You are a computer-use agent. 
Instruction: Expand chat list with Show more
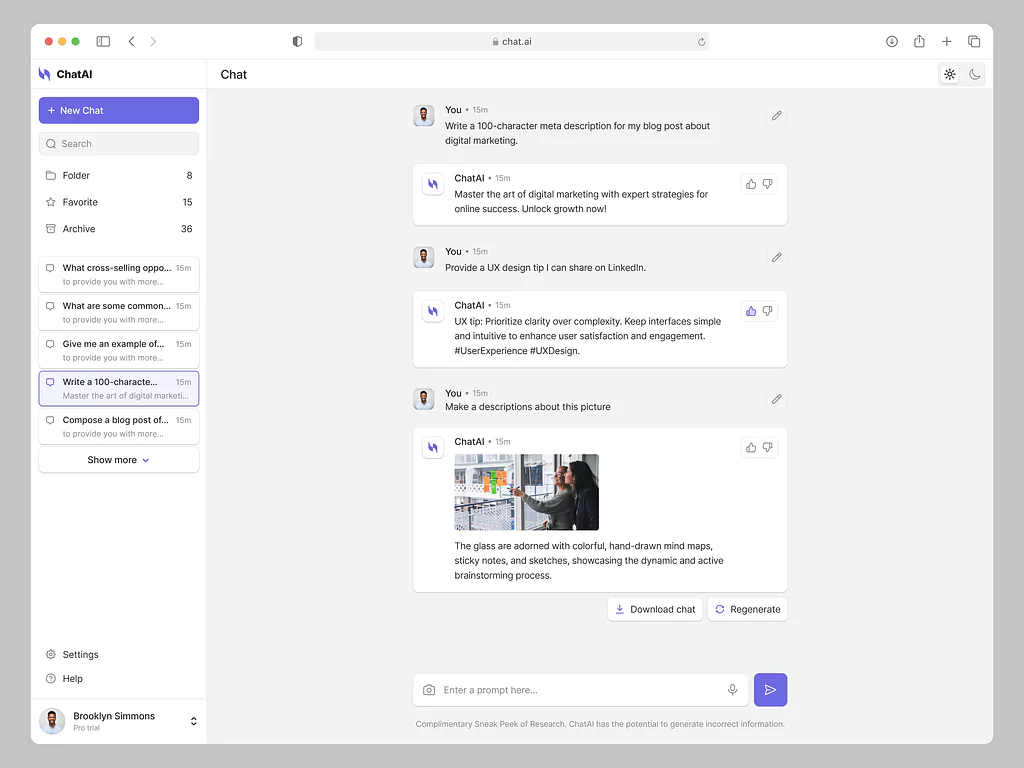click(x=118, y=460)
